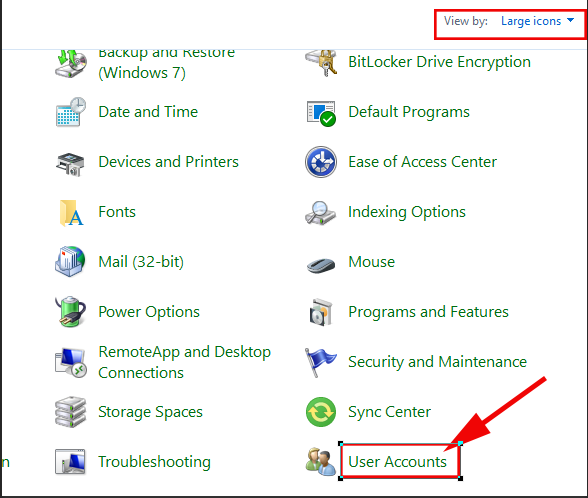The height and width of the screenshot is (498, 588).
Task: Click the User Accounts people icon
Action: point(321,462)
